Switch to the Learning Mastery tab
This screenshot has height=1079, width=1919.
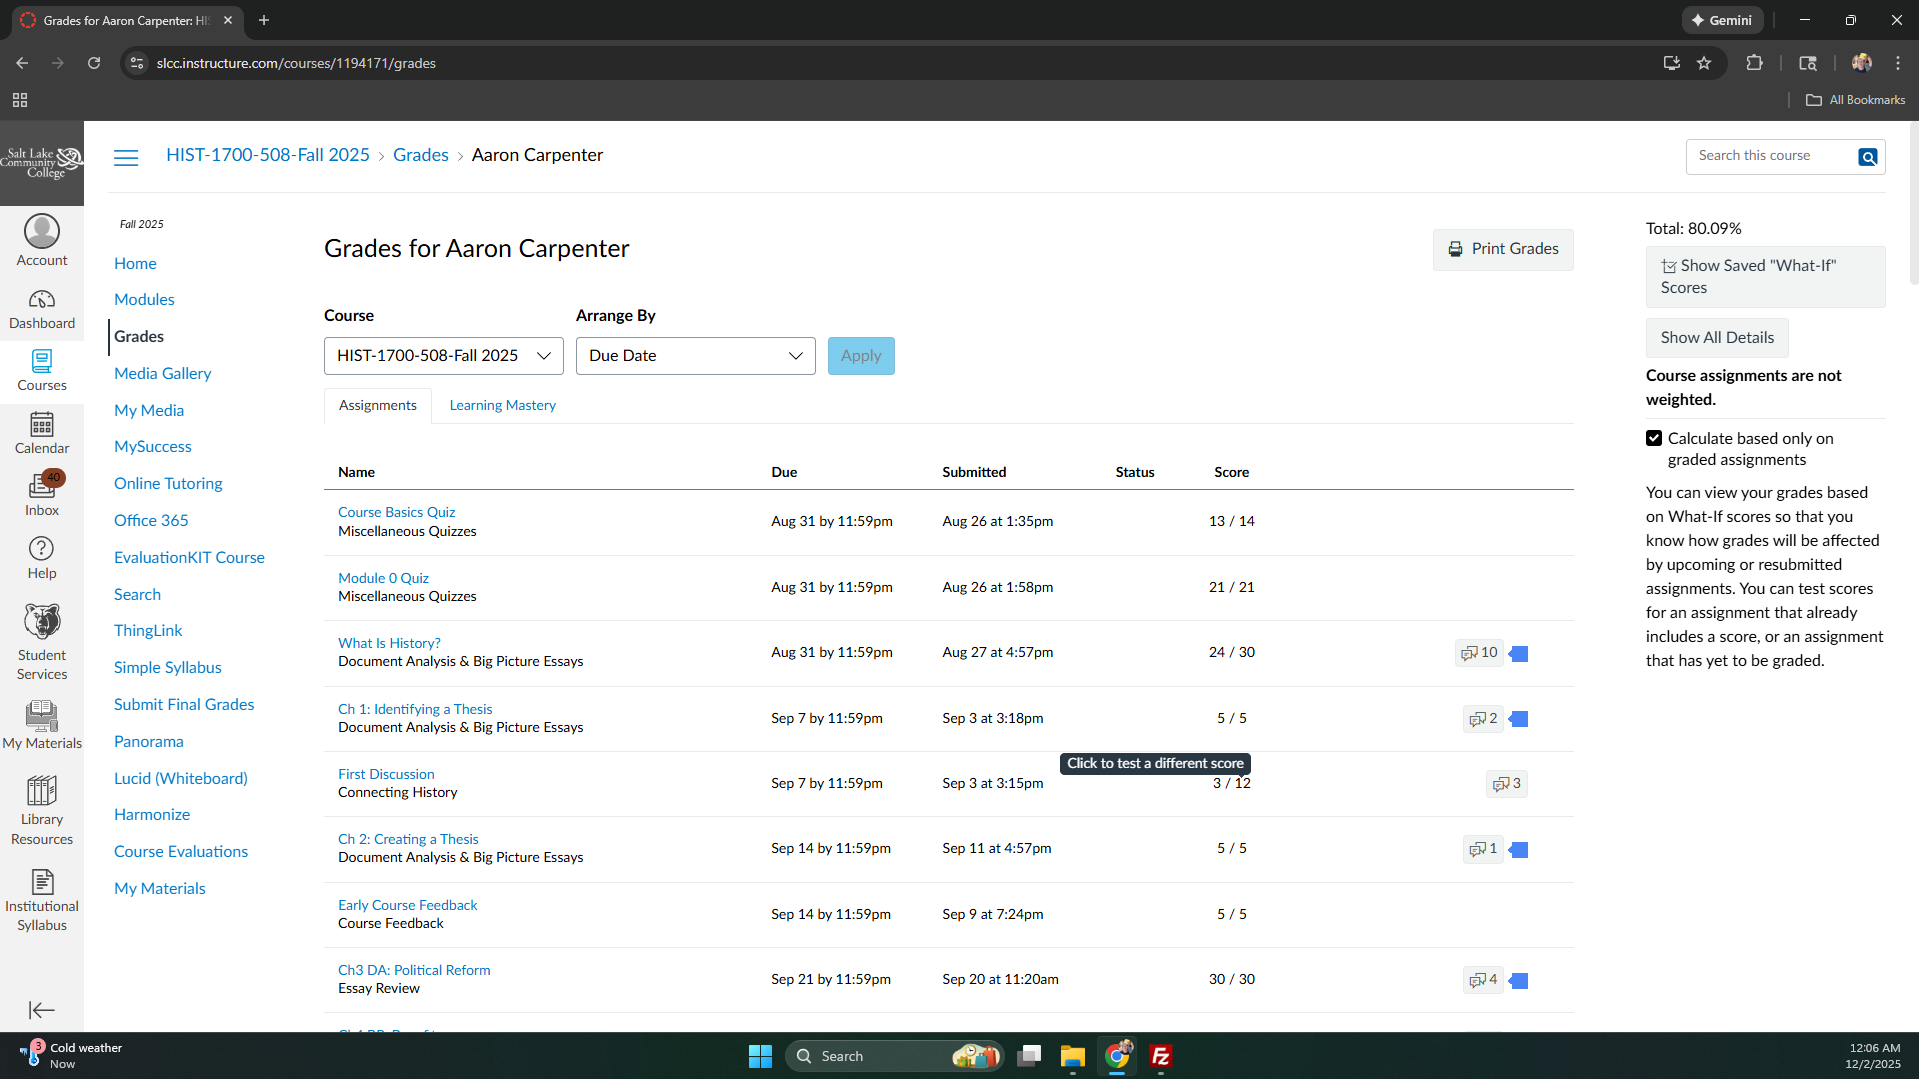point(502,406)
